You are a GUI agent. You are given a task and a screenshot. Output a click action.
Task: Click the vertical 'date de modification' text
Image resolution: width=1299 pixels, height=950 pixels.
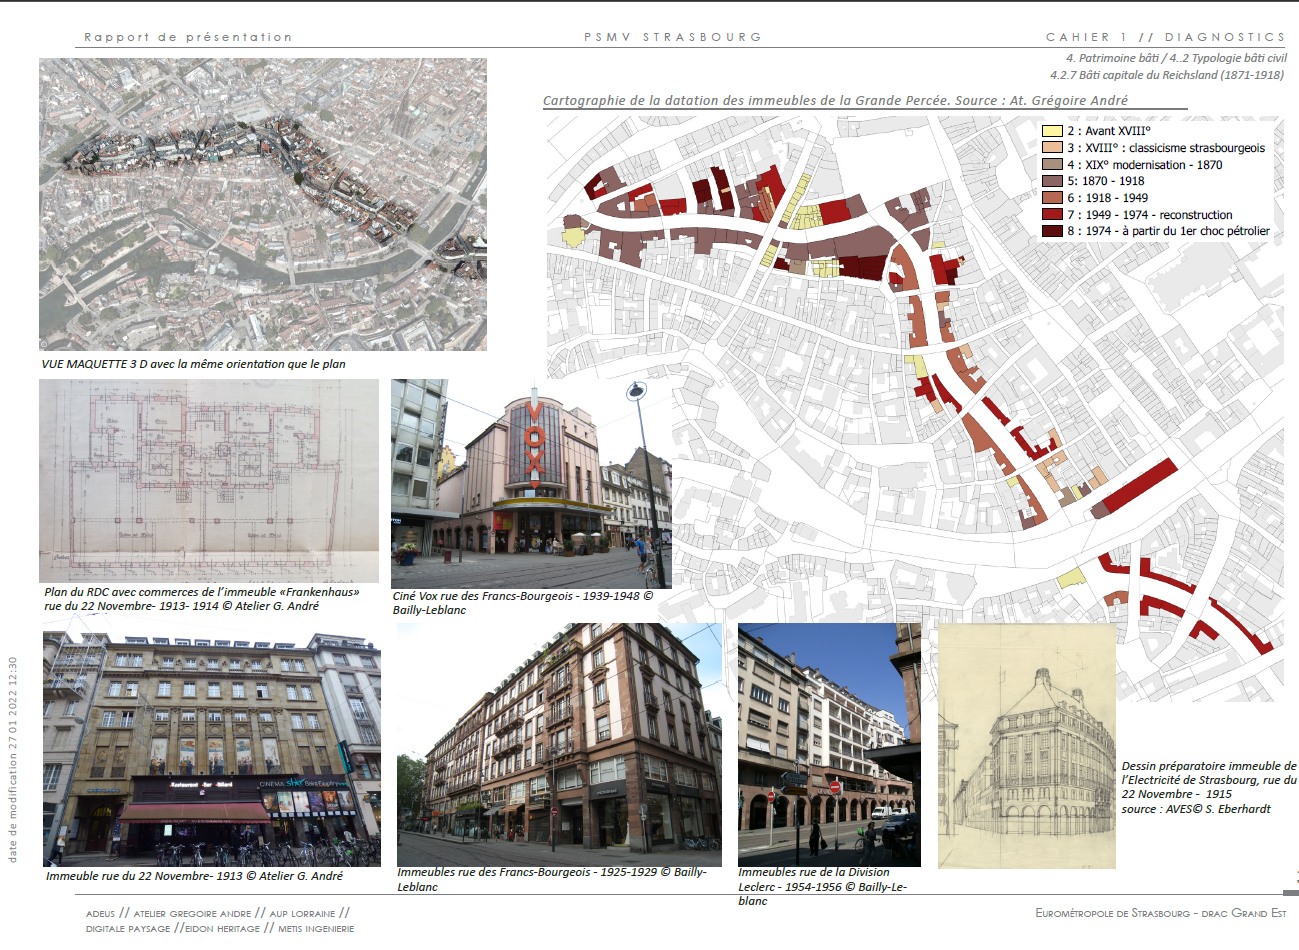[13, 760]
